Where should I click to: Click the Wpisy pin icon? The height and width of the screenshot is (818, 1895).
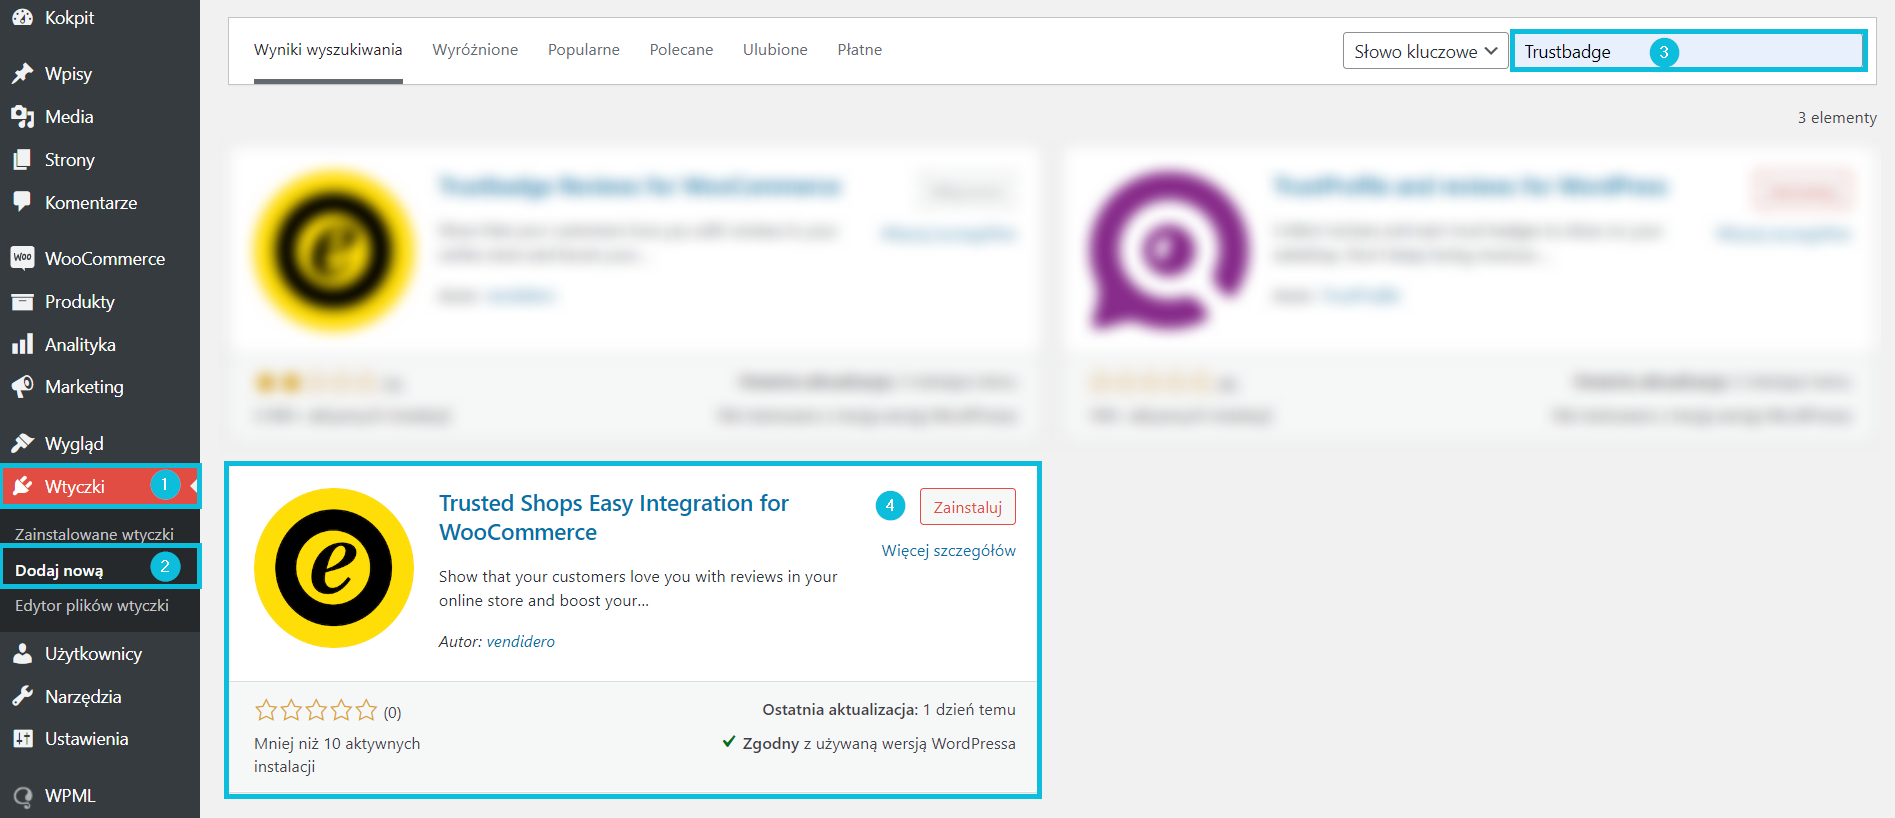pos(22,74)
